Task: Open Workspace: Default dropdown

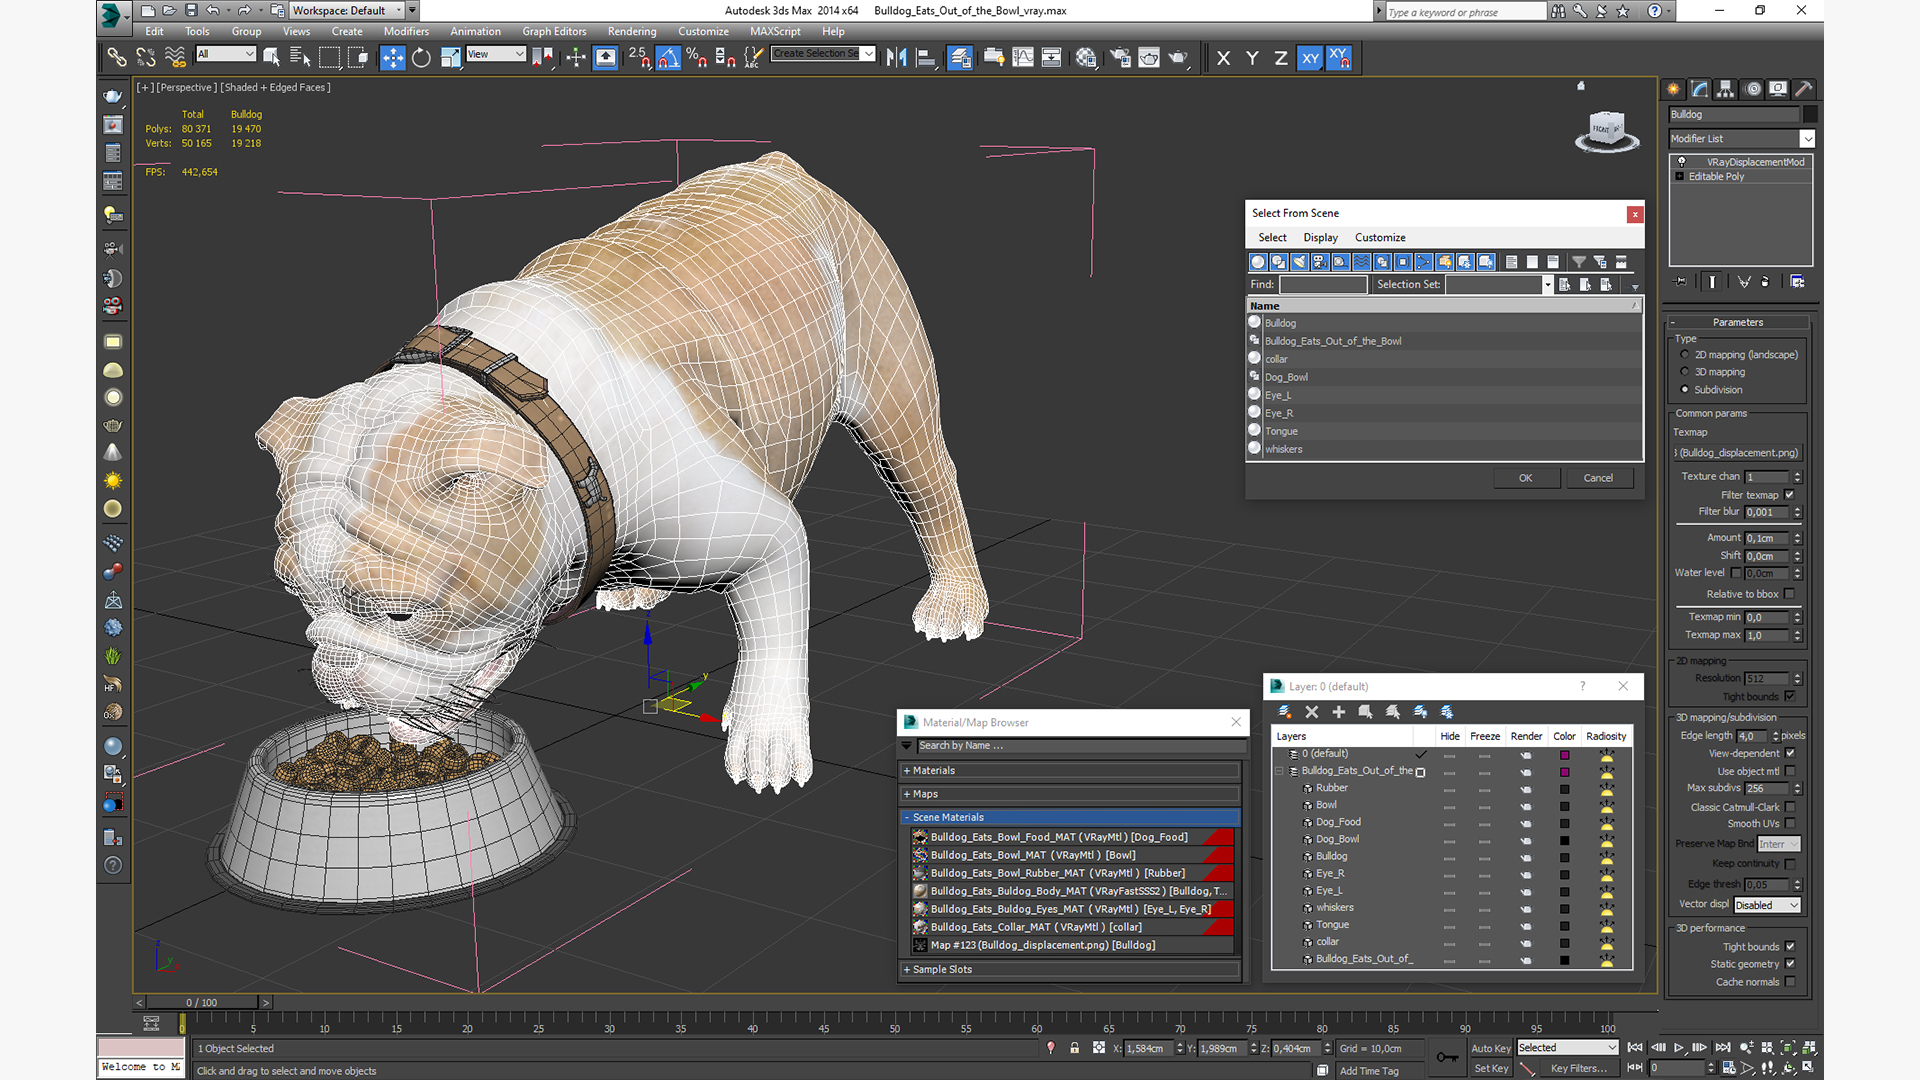Action: point(347,11)
